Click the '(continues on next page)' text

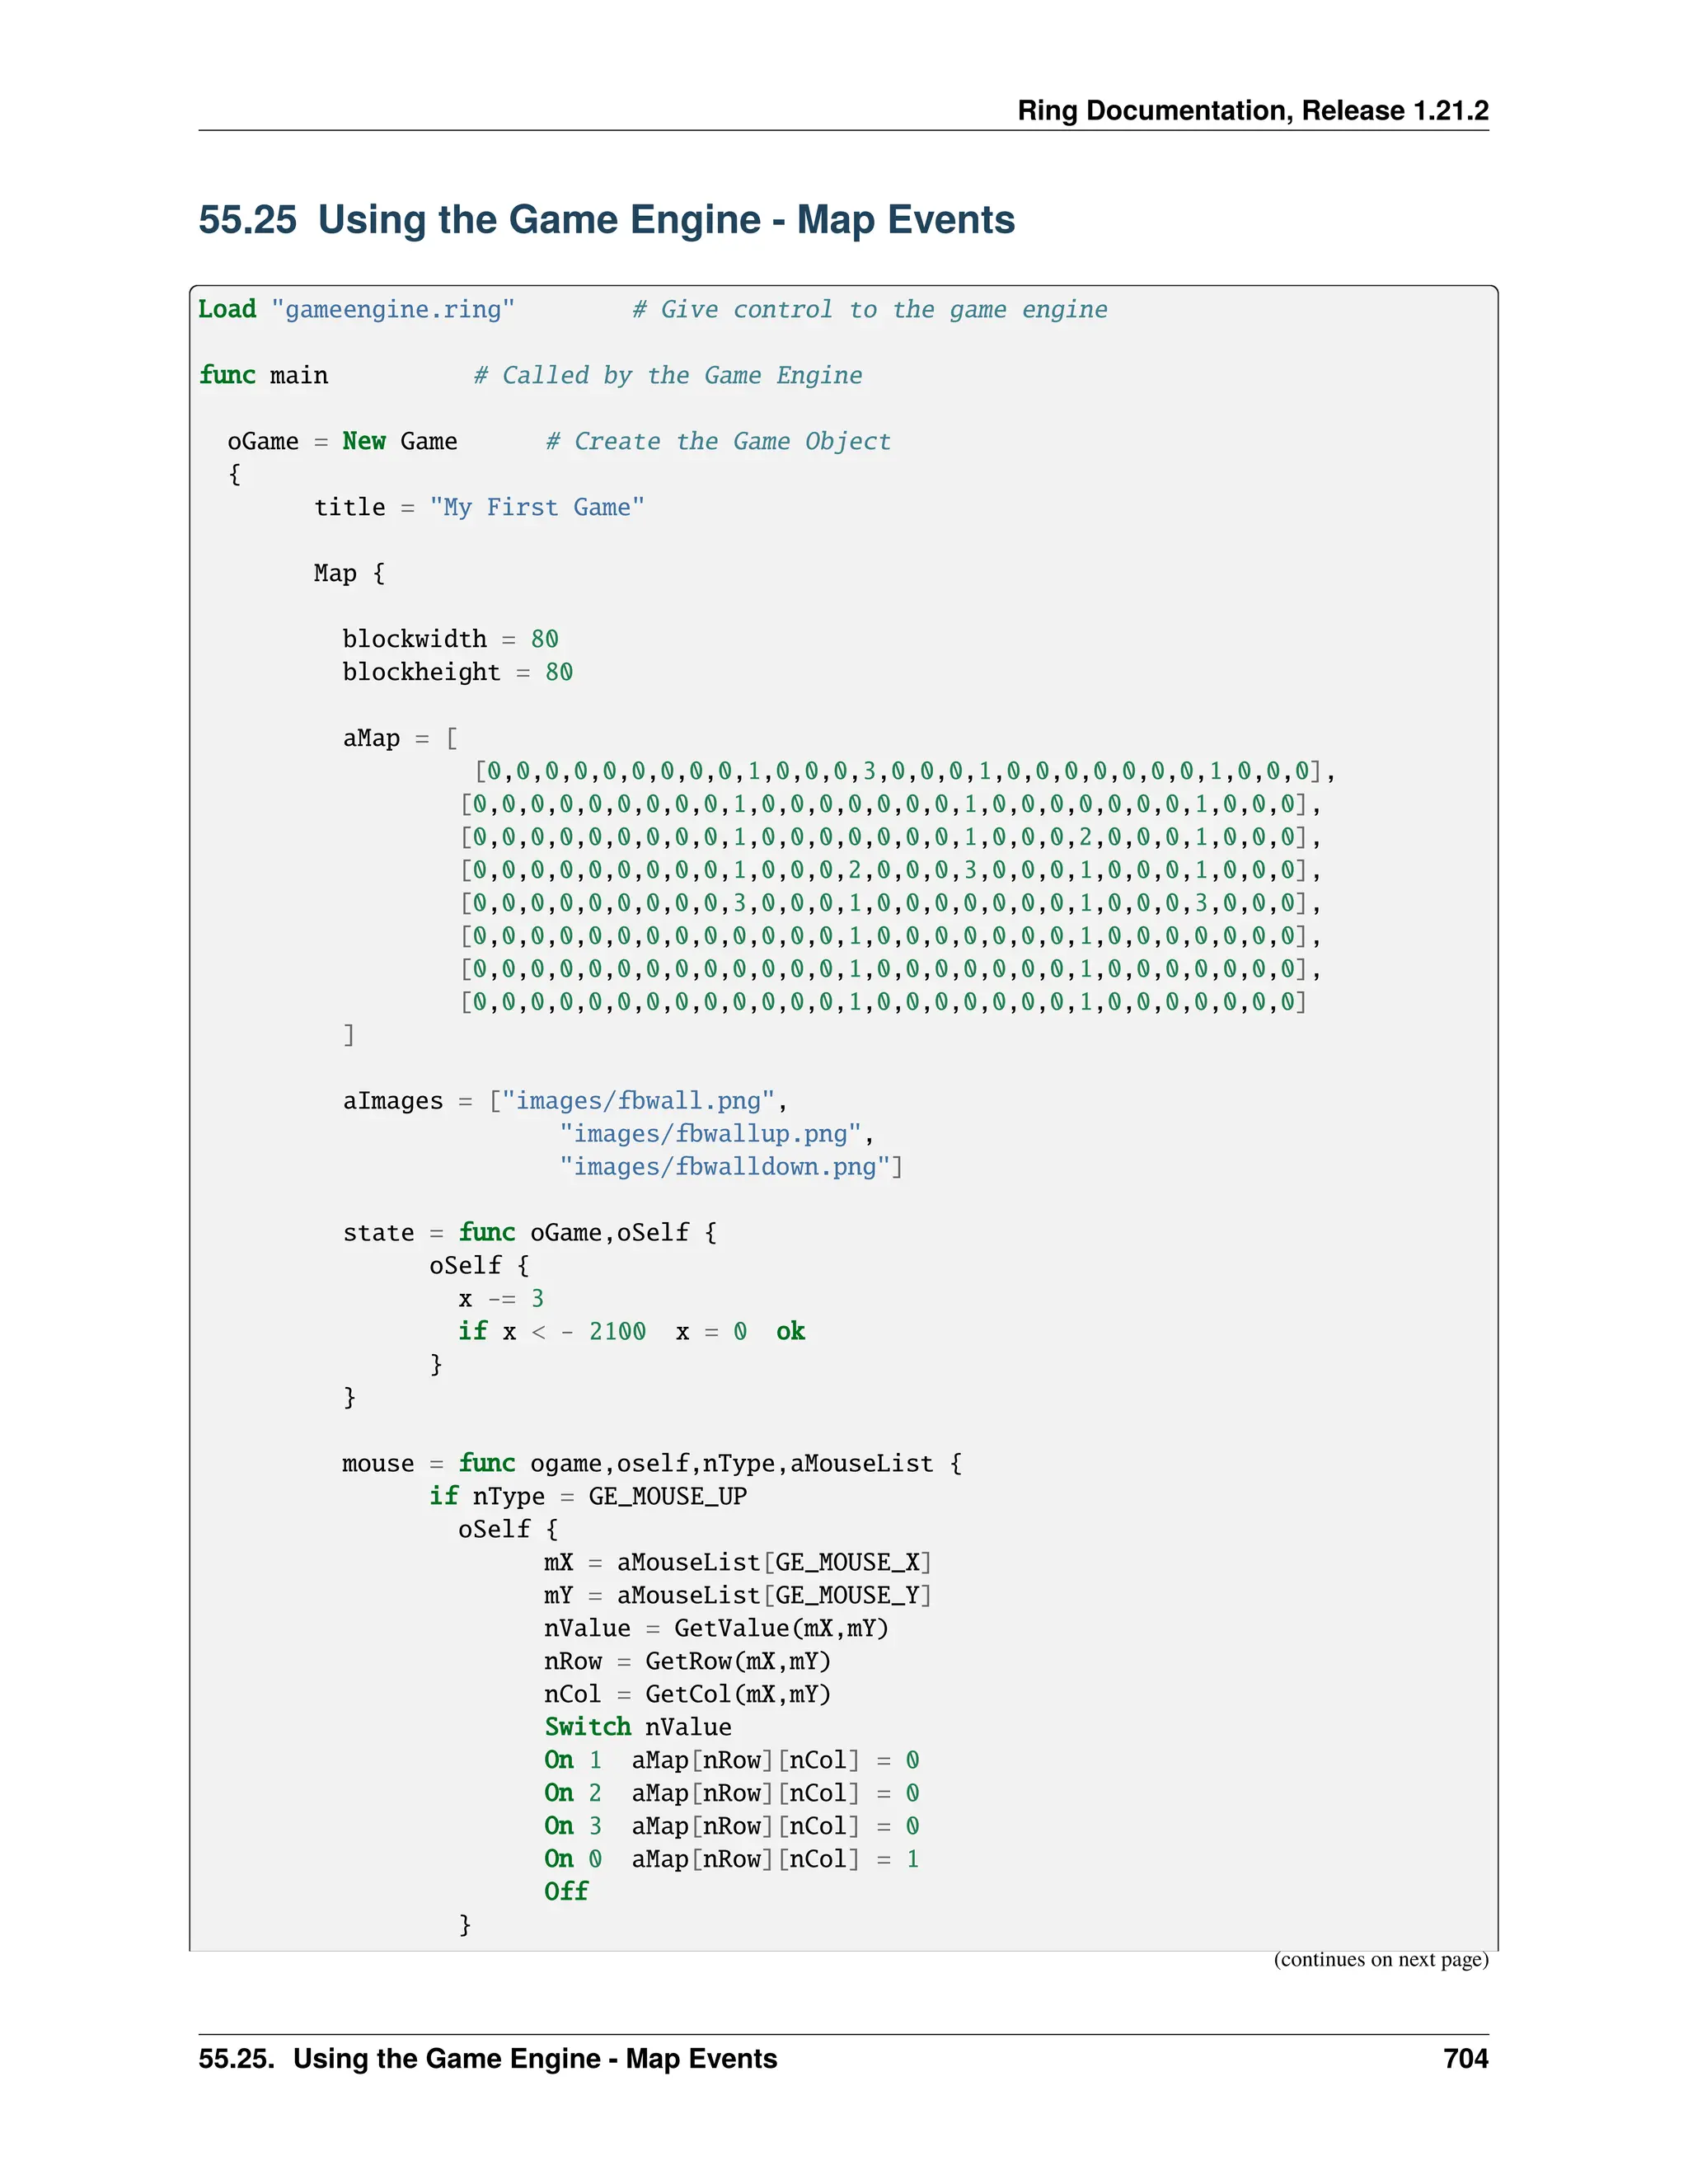point(1380,1959)
